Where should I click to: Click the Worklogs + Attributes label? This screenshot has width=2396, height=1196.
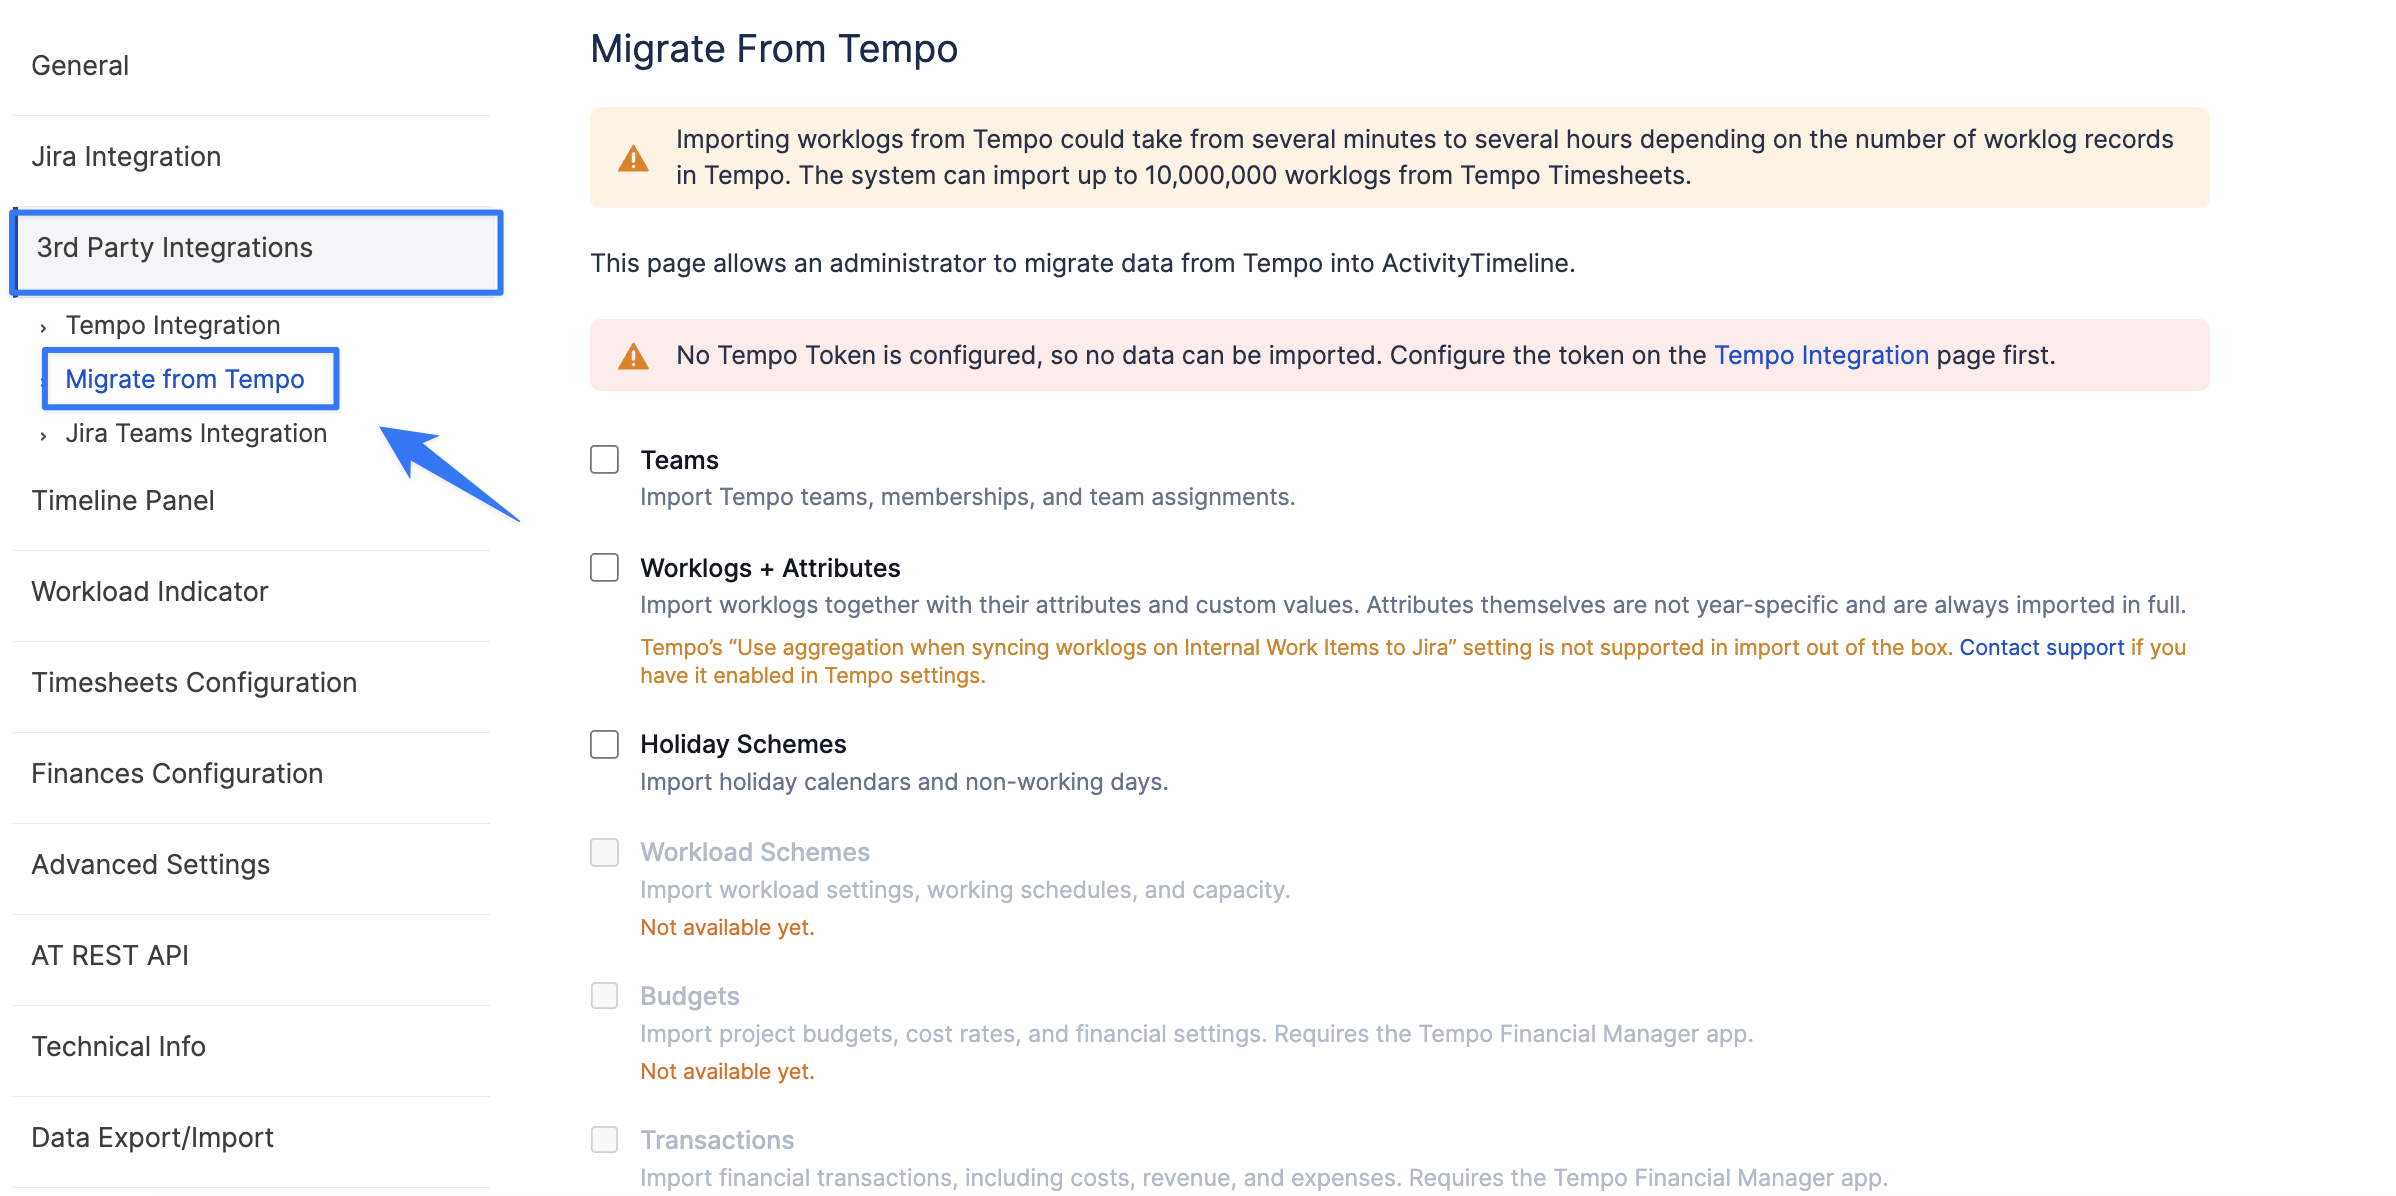(x=770, y=568)
